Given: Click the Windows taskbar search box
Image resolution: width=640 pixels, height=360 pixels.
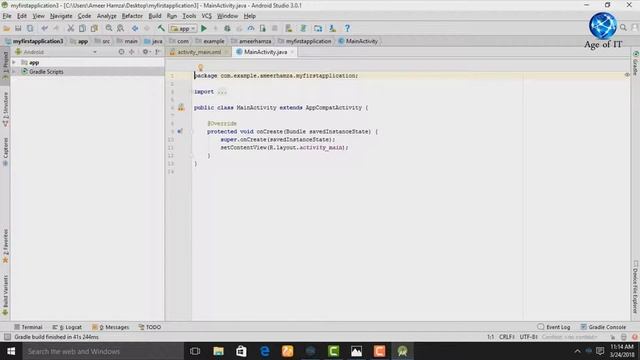Looking at the screenshot, I should tap(103, 351).
